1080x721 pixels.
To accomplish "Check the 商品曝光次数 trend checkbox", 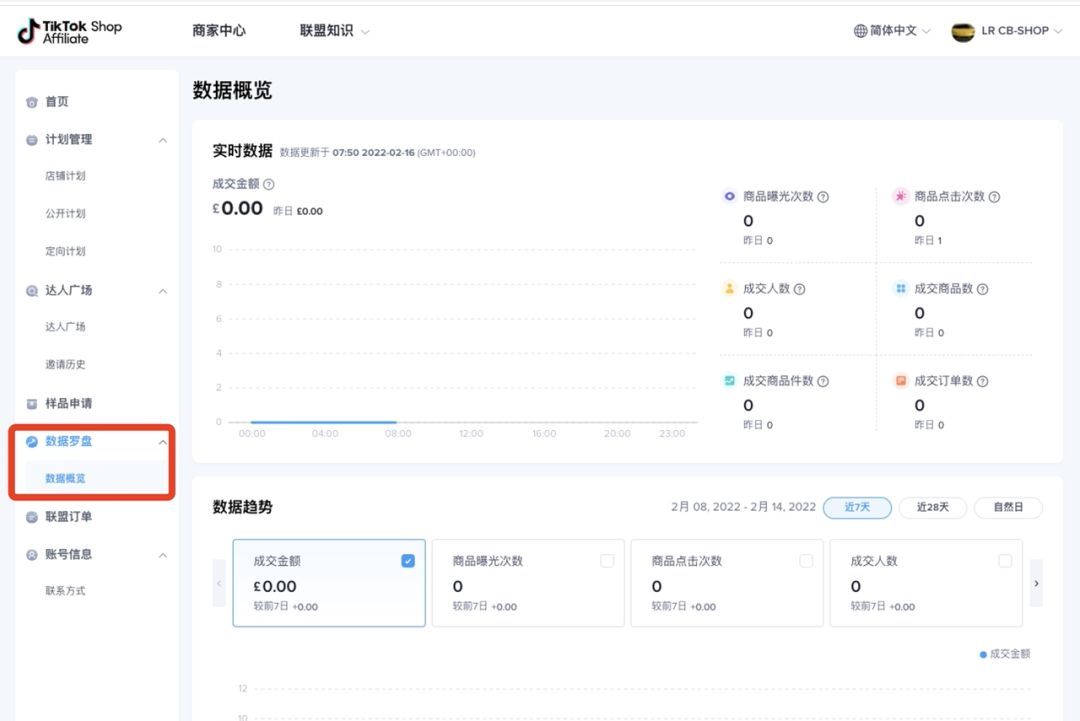I will click(607, 561).
